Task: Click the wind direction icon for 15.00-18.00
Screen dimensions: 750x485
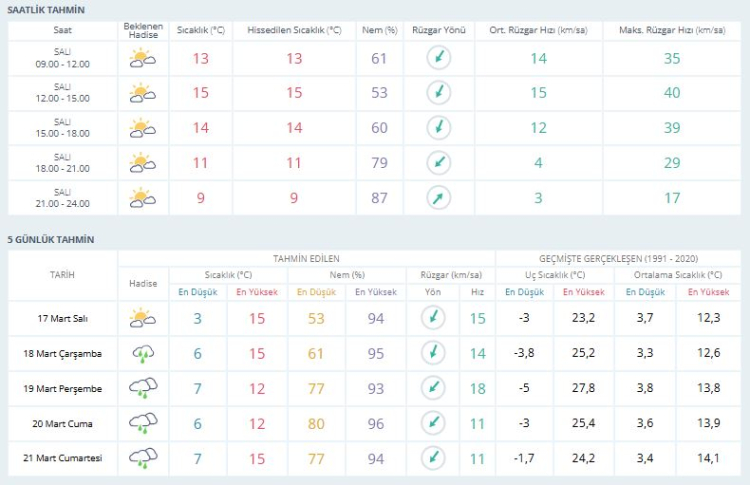Action: point(438,128)
